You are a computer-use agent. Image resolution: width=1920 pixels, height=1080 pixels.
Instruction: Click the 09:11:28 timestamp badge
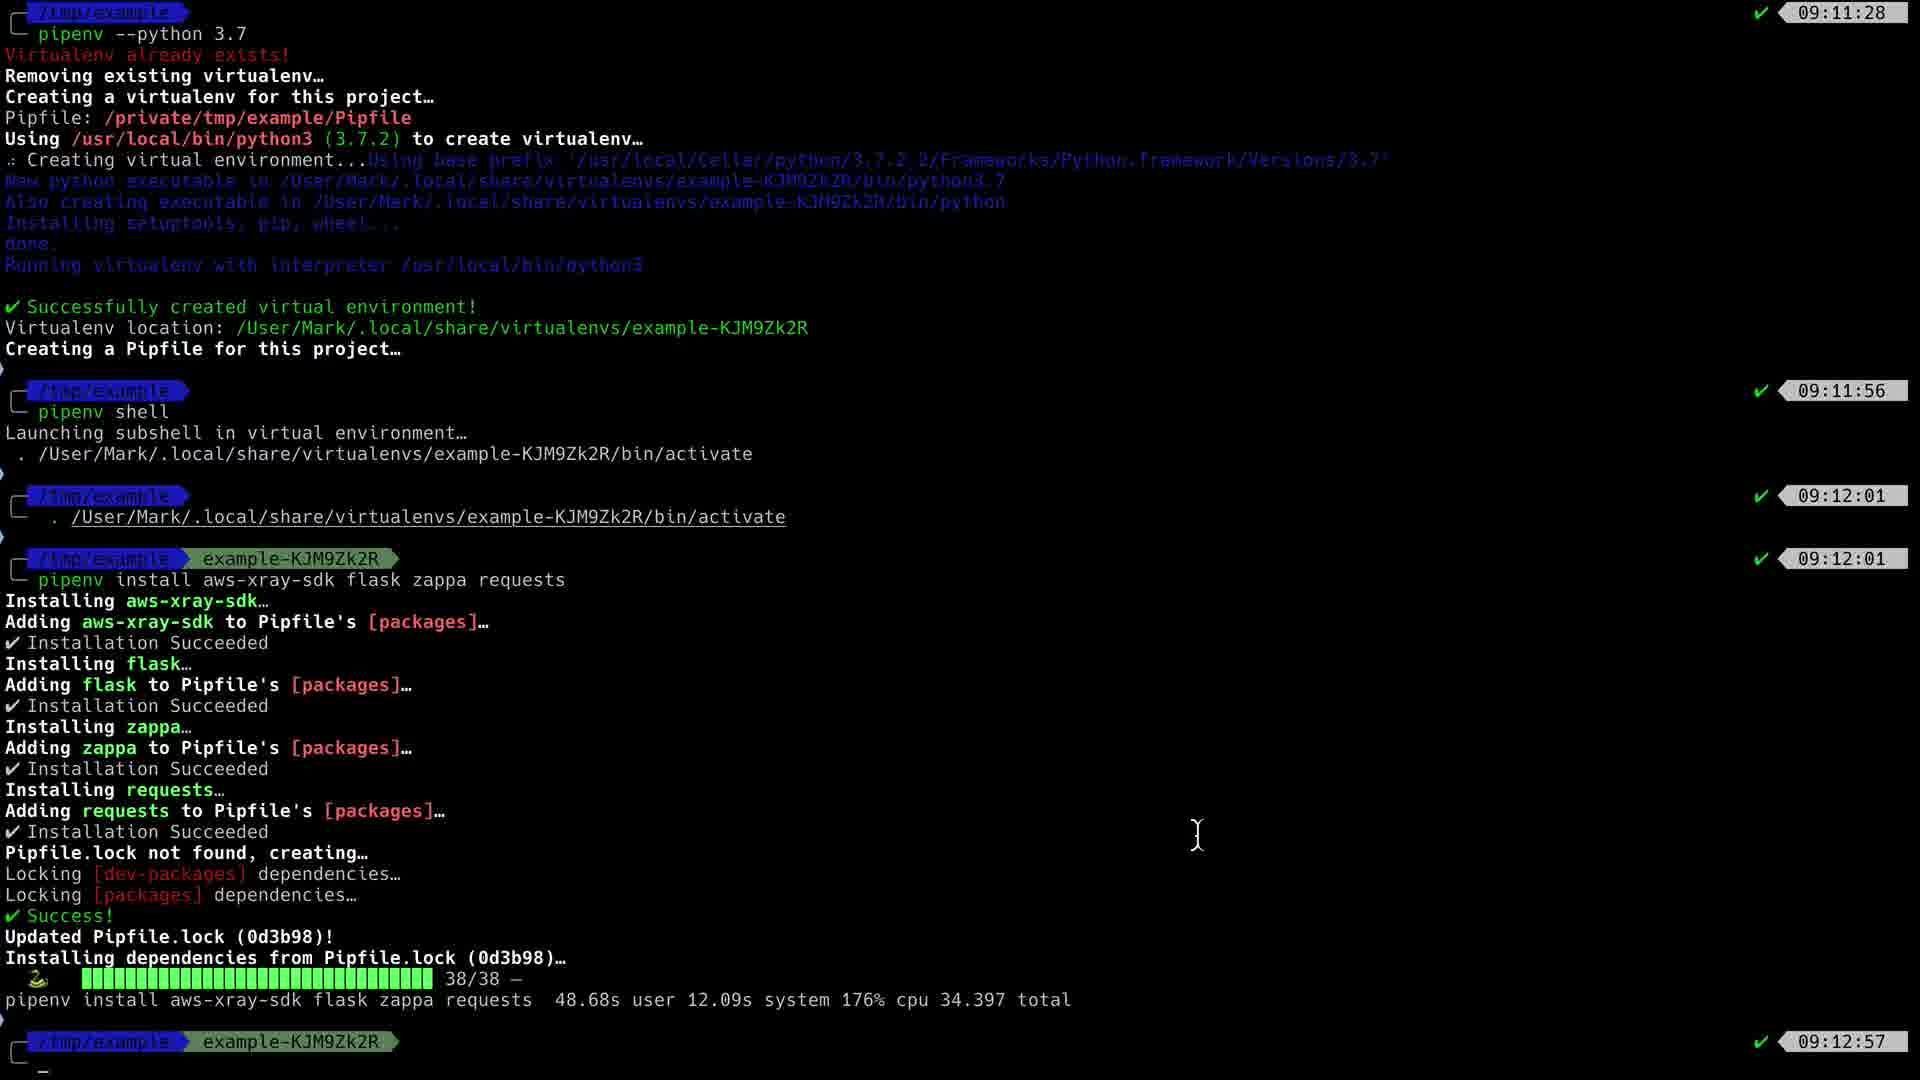(1841, 13)
